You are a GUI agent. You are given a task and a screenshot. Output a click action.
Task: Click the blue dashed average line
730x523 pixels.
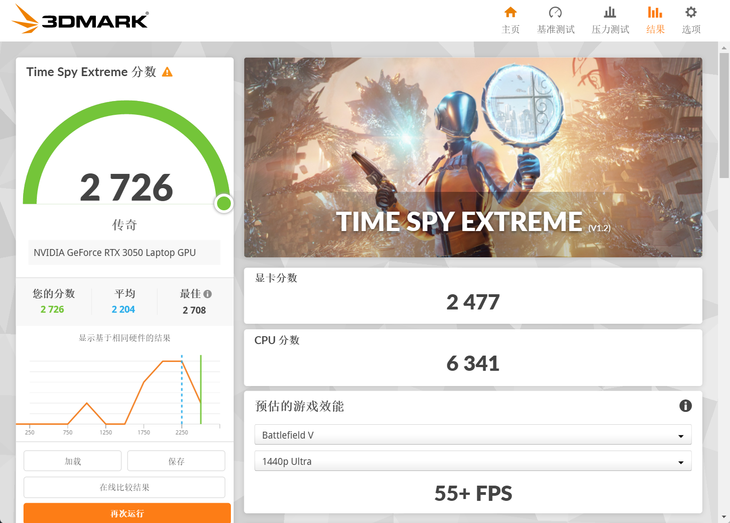coord(182,389)
